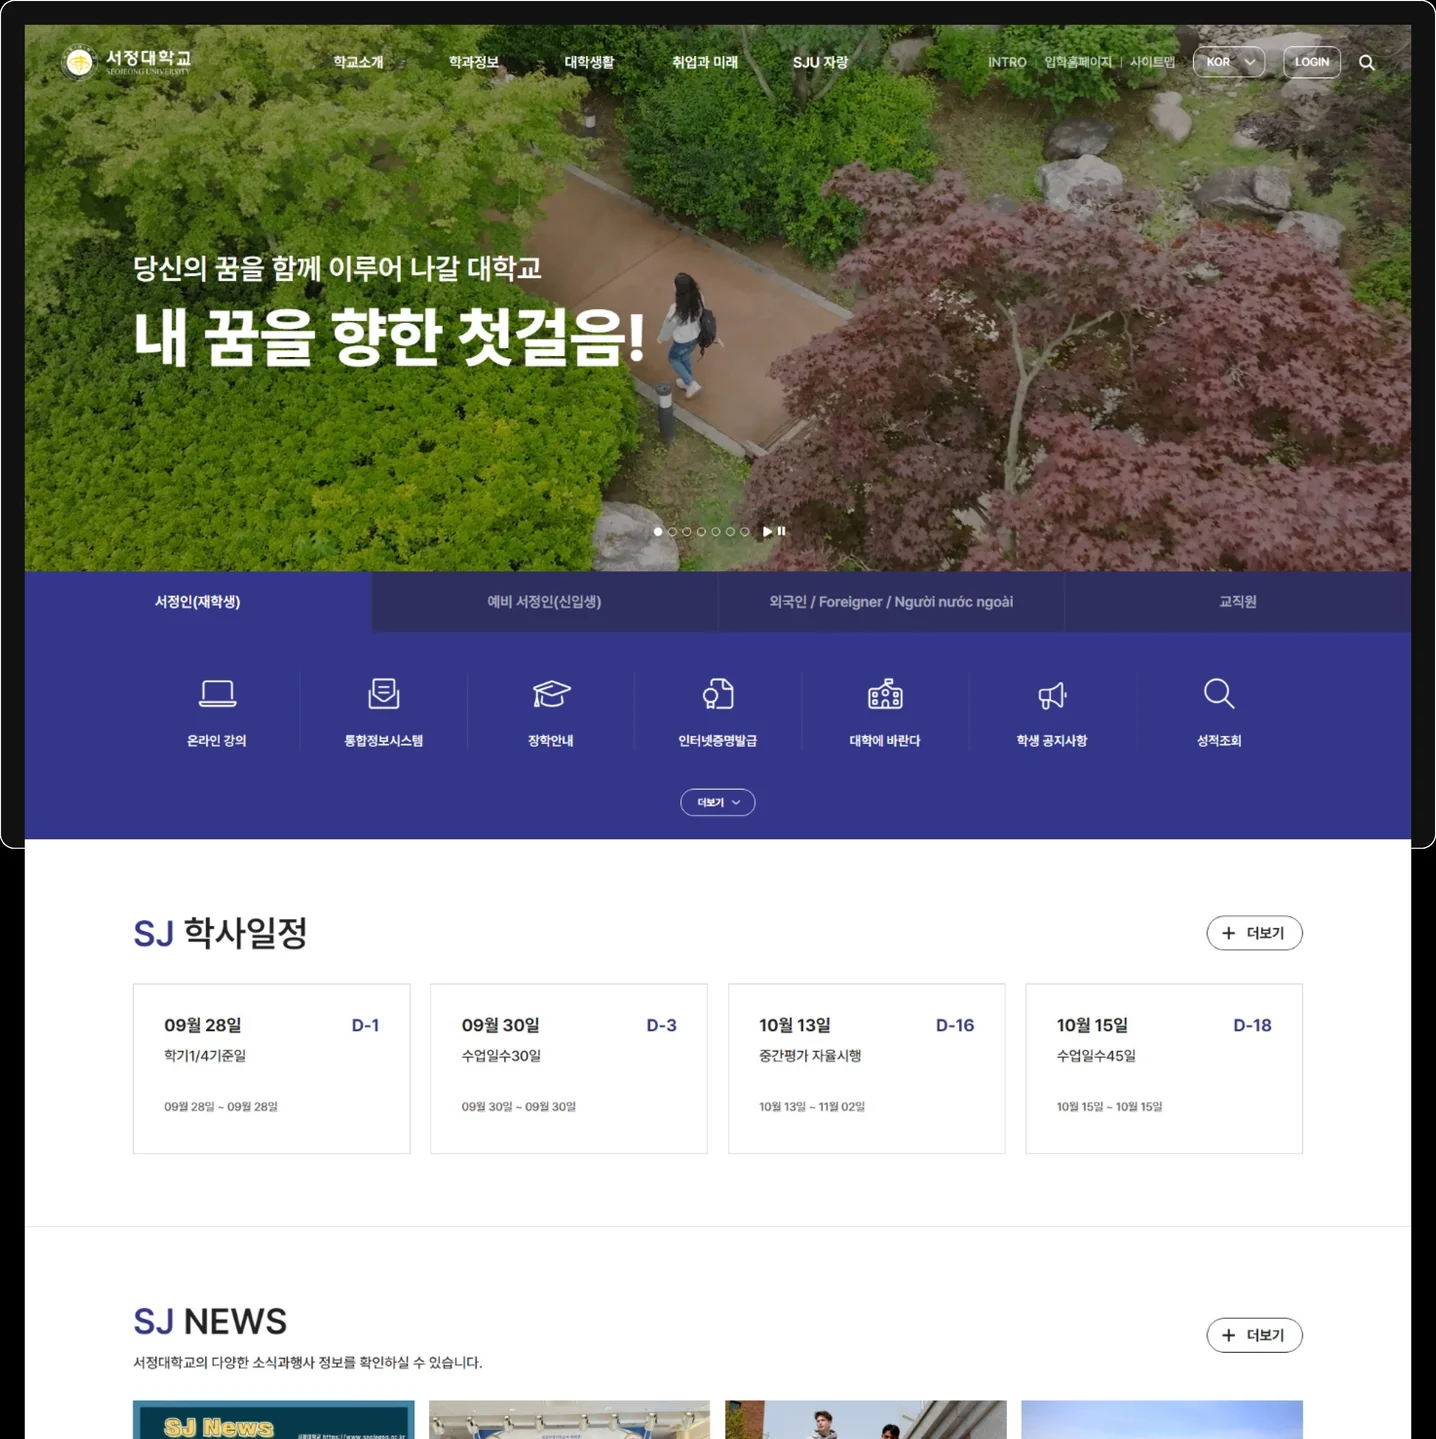Play the hero banner slideshow
The width and height of the screenshot is (1436, 1439).
click(x=767, y=531)
